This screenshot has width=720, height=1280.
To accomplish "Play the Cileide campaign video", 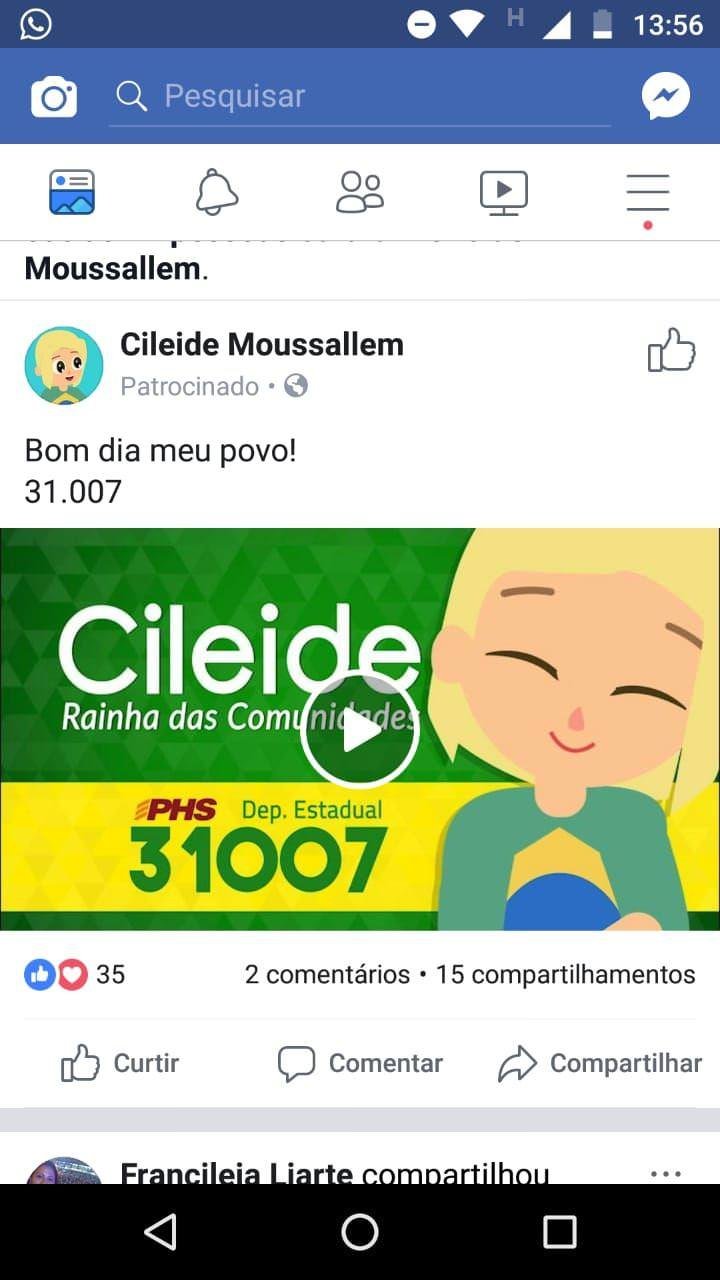I will [360, 731].
